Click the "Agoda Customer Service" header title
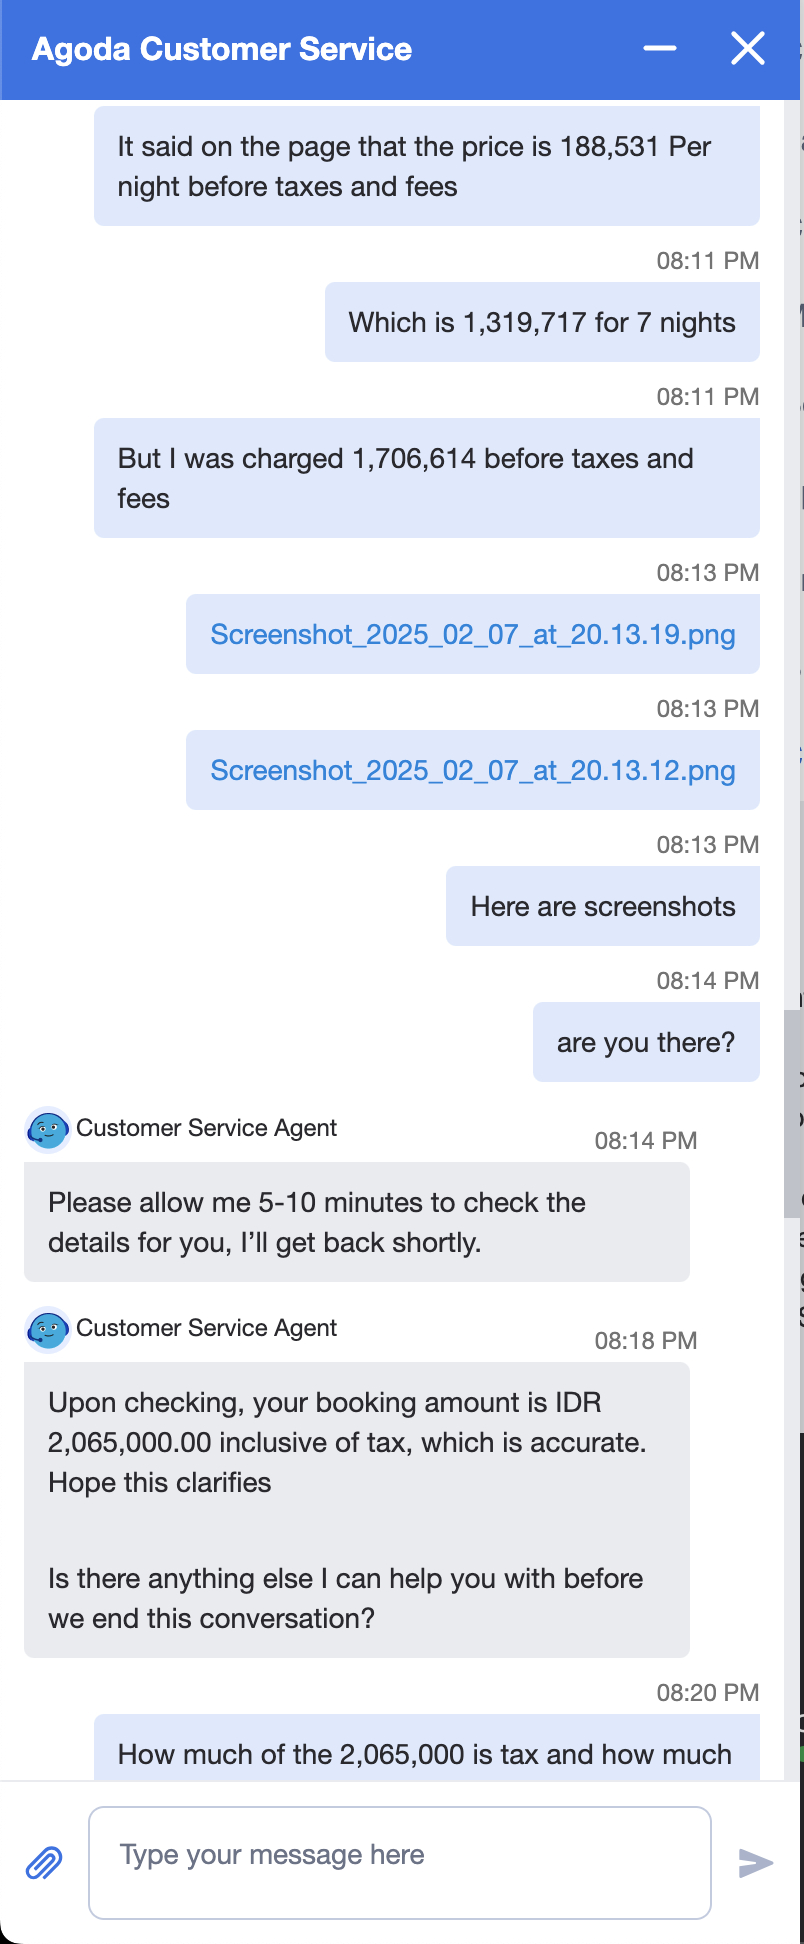804x1944 pixels. click(222, 49)
